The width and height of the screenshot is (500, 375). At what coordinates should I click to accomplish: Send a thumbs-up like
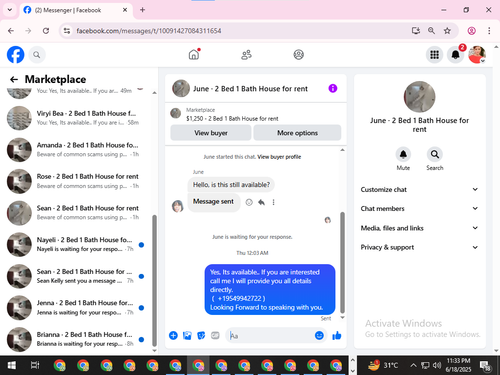[337, 335]
